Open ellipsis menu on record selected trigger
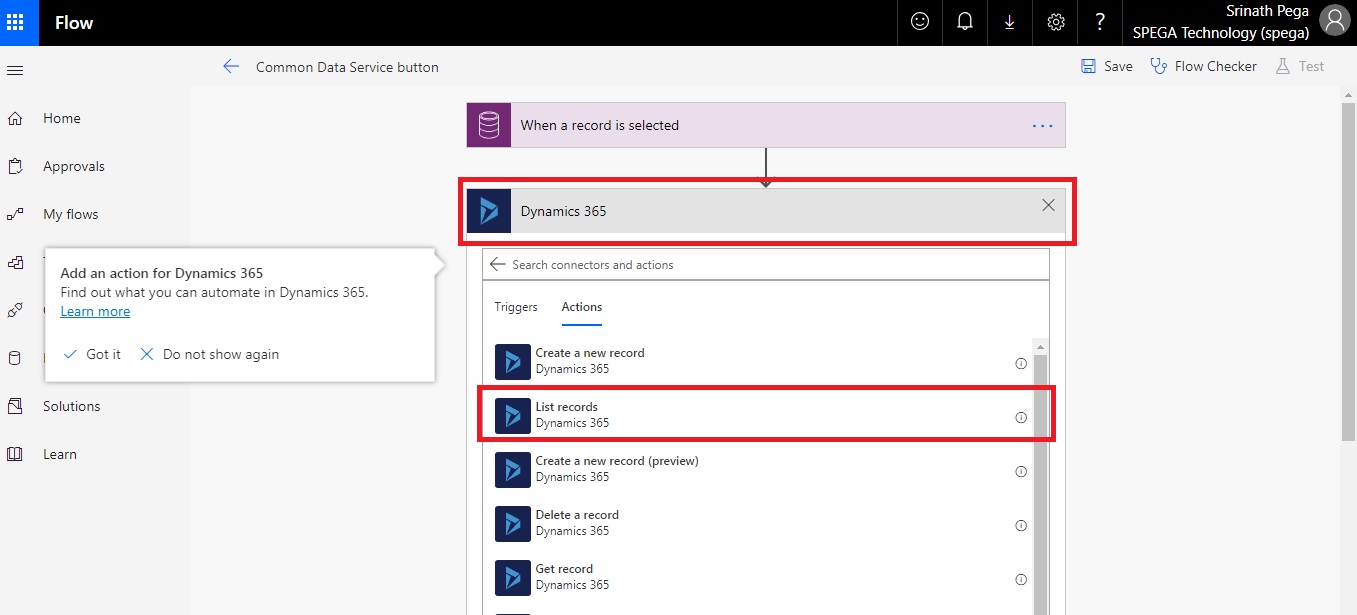The height and width of the screenshot is (615, 1357). pyautogui.click(x=1043, y=126)
